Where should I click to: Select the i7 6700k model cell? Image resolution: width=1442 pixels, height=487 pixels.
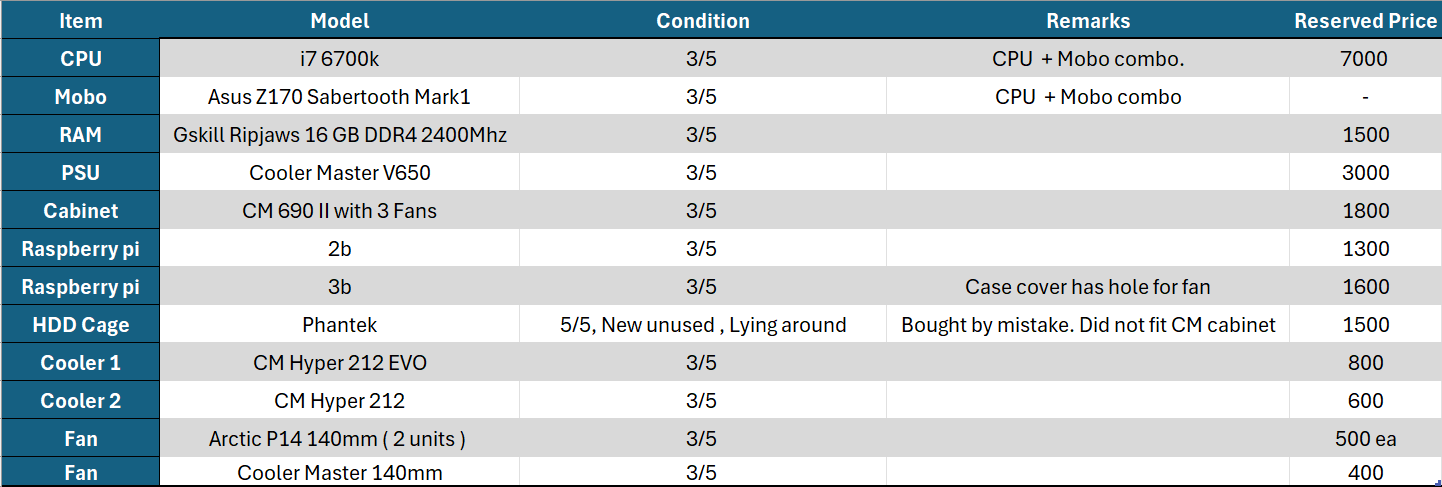tap(340, 59)
